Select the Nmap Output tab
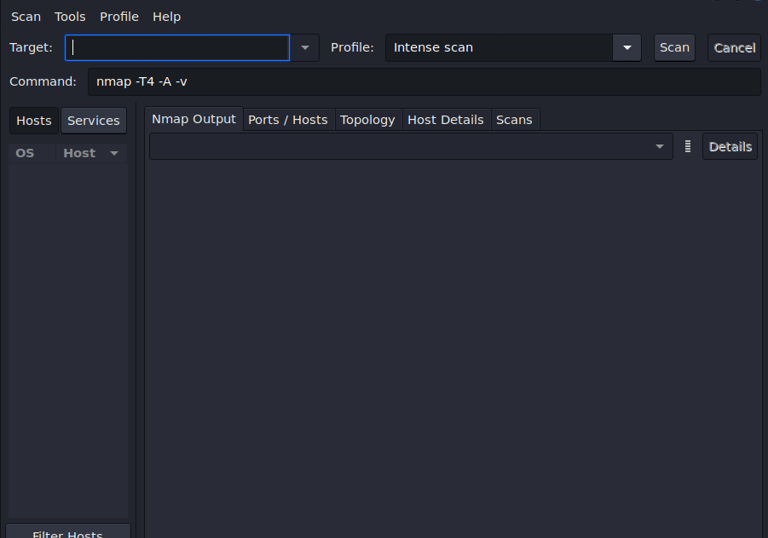Screen dimensions: 768x538 pos(193,119)
